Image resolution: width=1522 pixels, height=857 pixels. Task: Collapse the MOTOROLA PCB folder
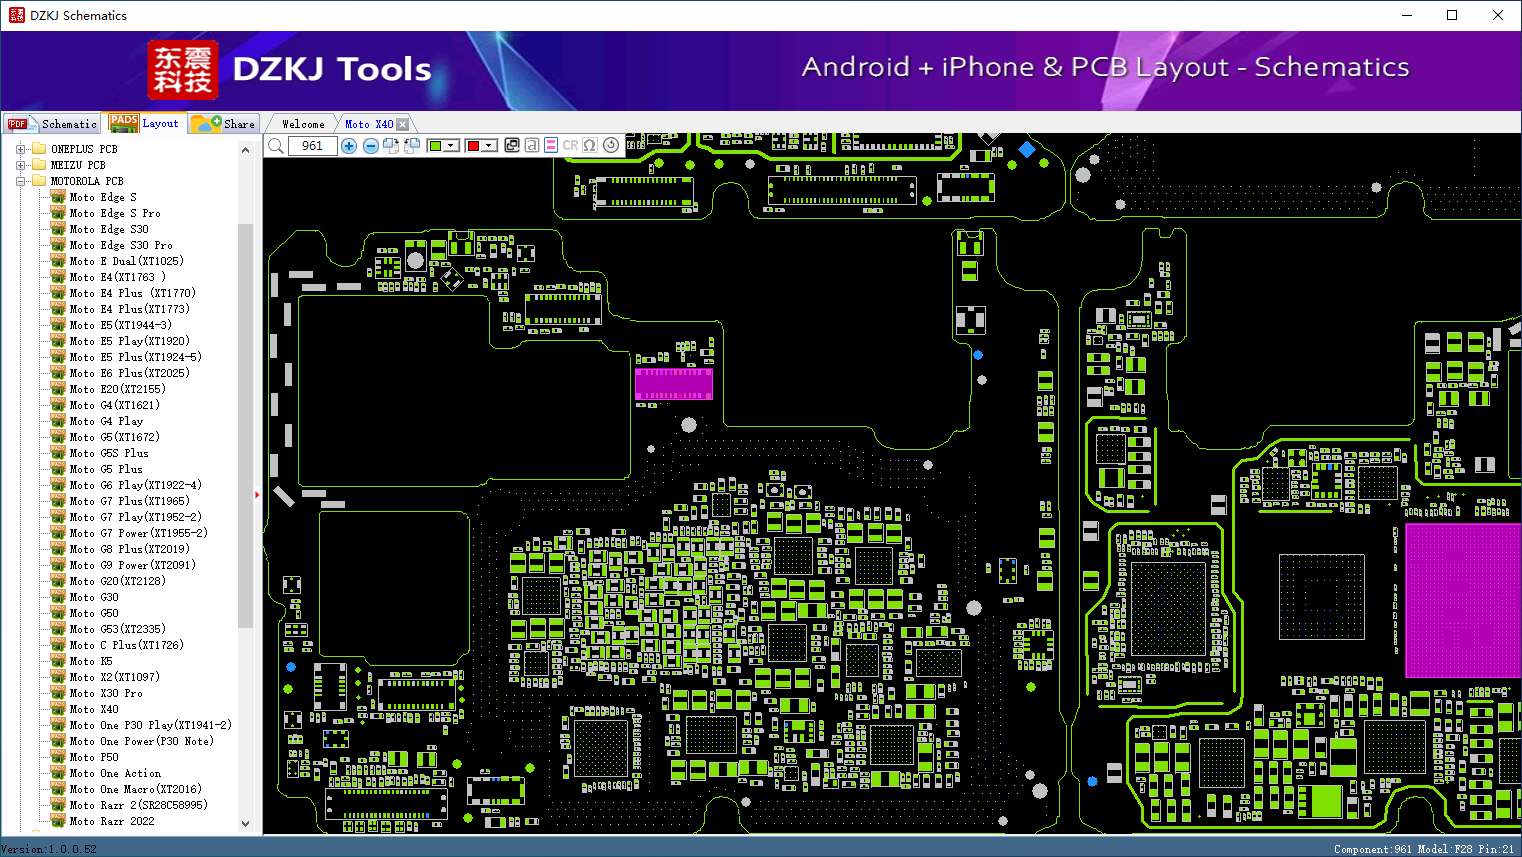20,181
